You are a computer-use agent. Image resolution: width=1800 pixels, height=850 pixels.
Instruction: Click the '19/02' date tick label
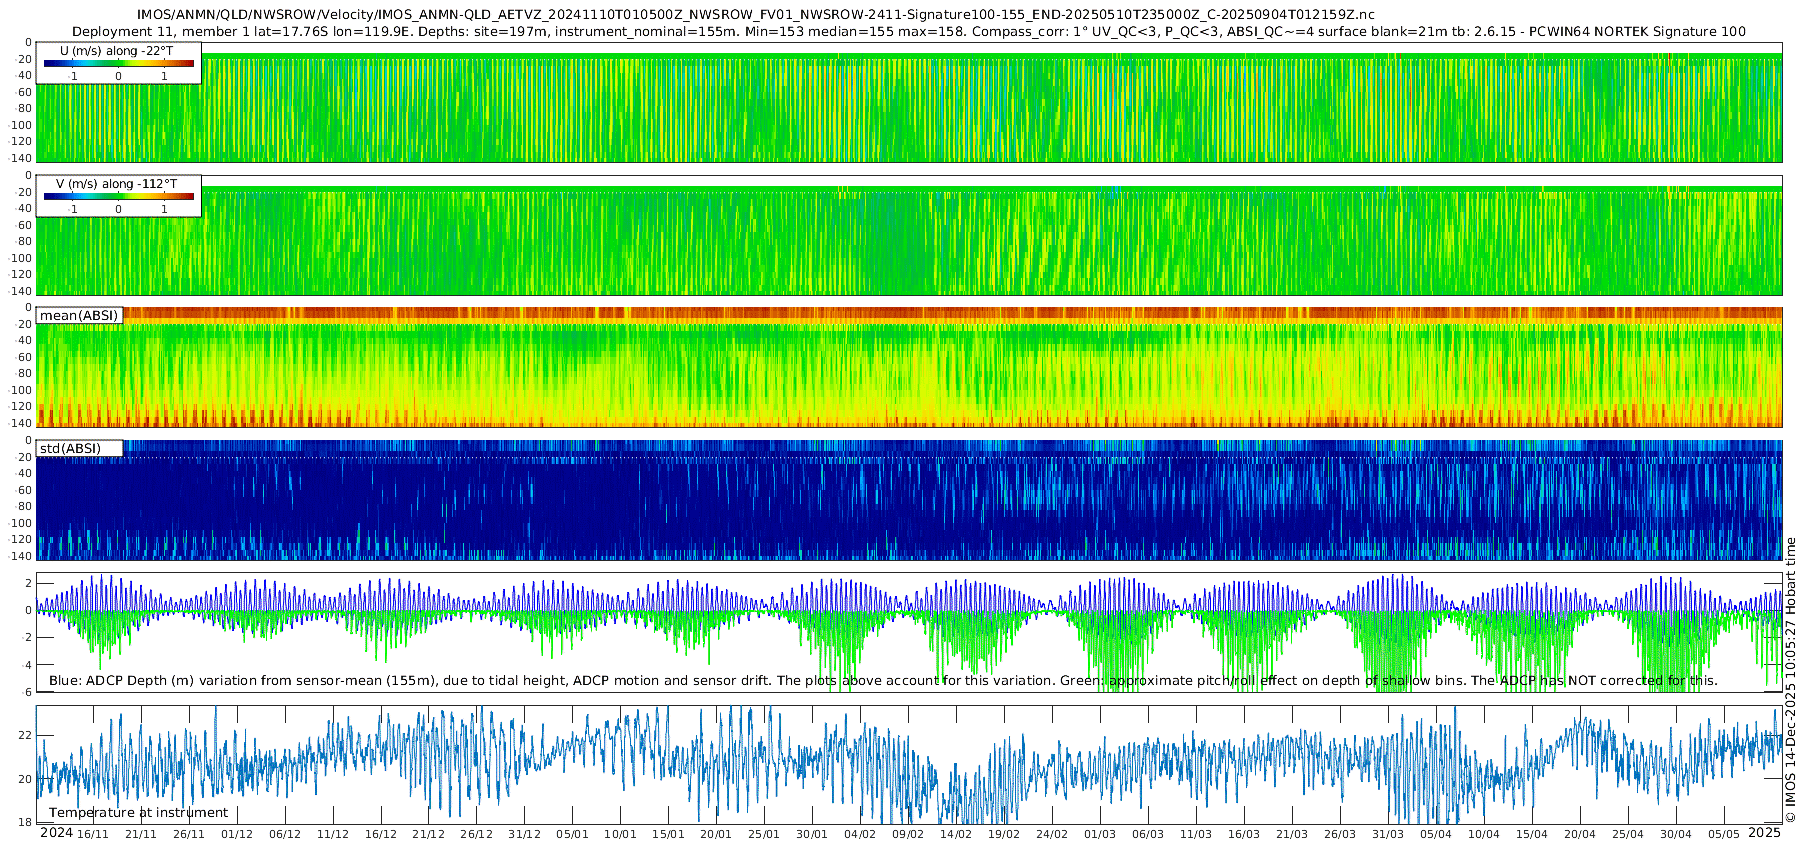click(1004, 834)
